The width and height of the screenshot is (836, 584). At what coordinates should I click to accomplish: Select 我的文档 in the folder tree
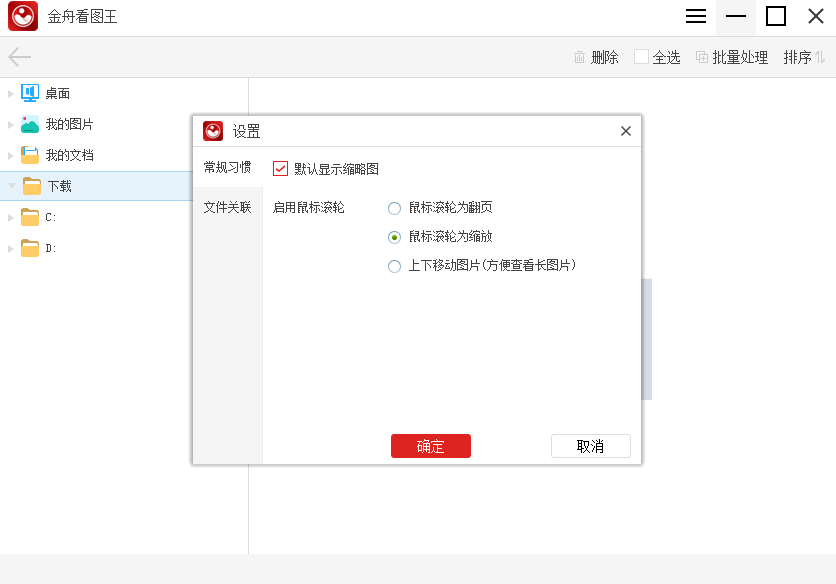(69, 155)
